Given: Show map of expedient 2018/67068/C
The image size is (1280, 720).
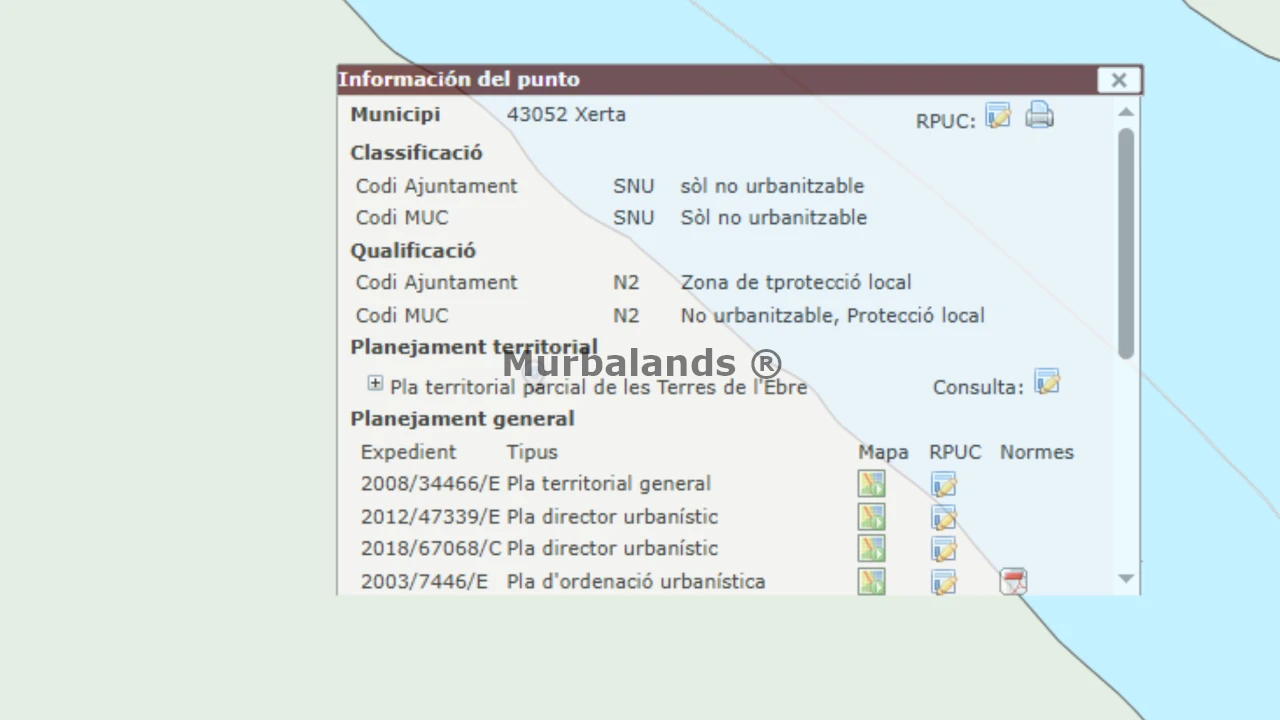Looking at the screenshot, I should [871, 549].
